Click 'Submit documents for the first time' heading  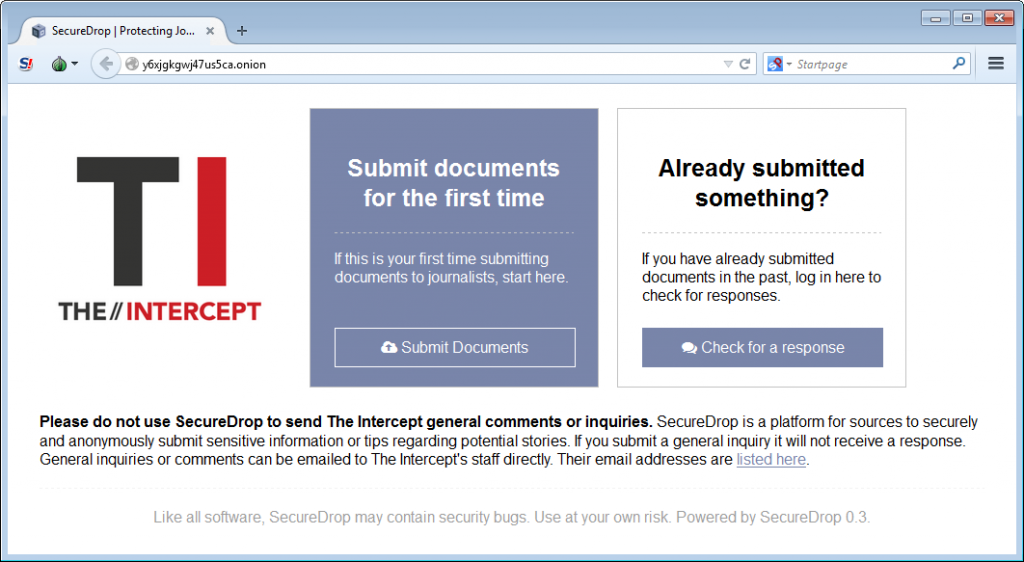click(x=453, y=183)
